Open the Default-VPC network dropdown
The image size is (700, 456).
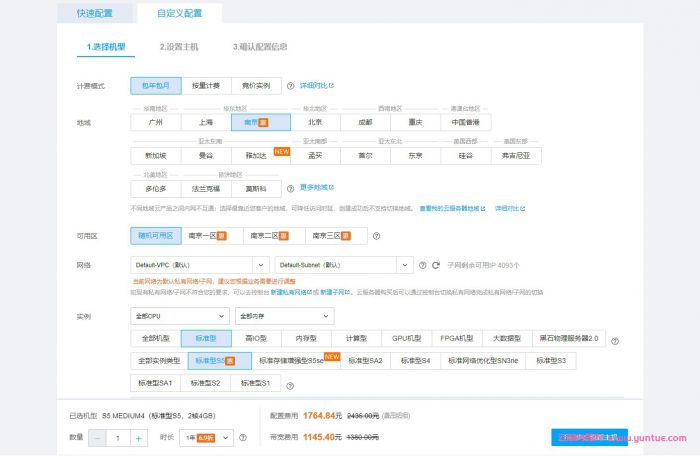pos(199,265)
